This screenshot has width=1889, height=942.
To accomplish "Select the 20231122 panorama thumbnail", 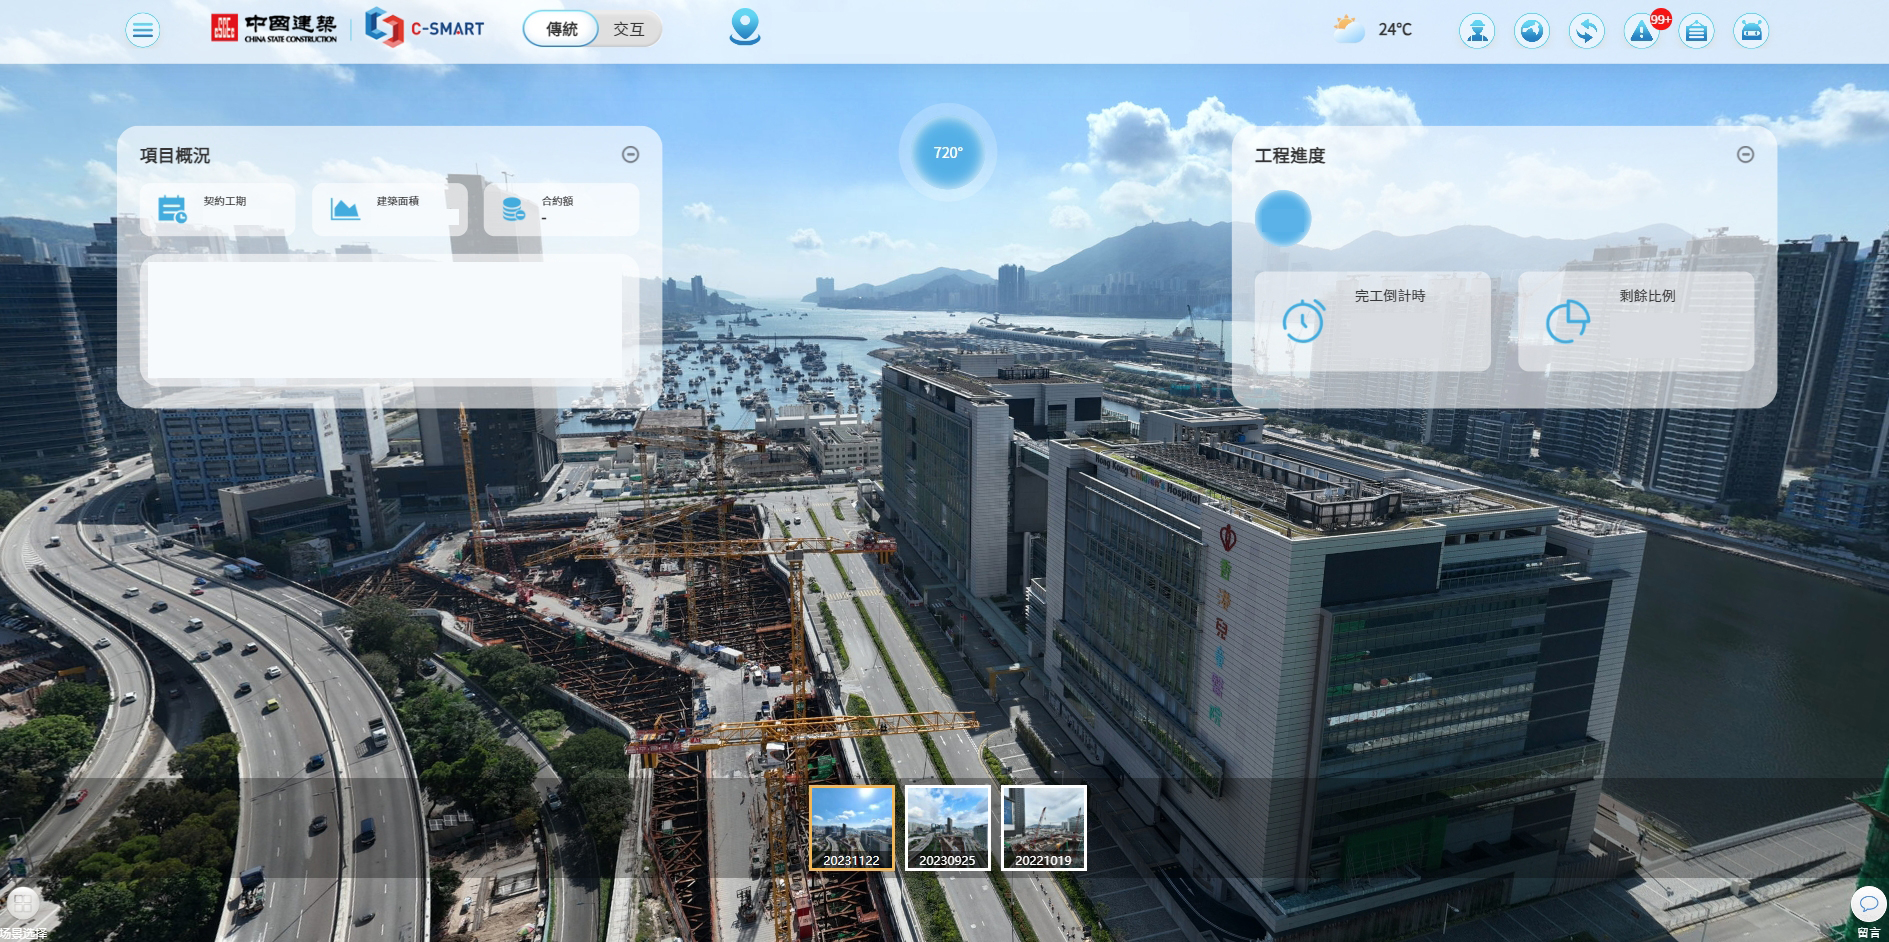I will tap(852, 827).
